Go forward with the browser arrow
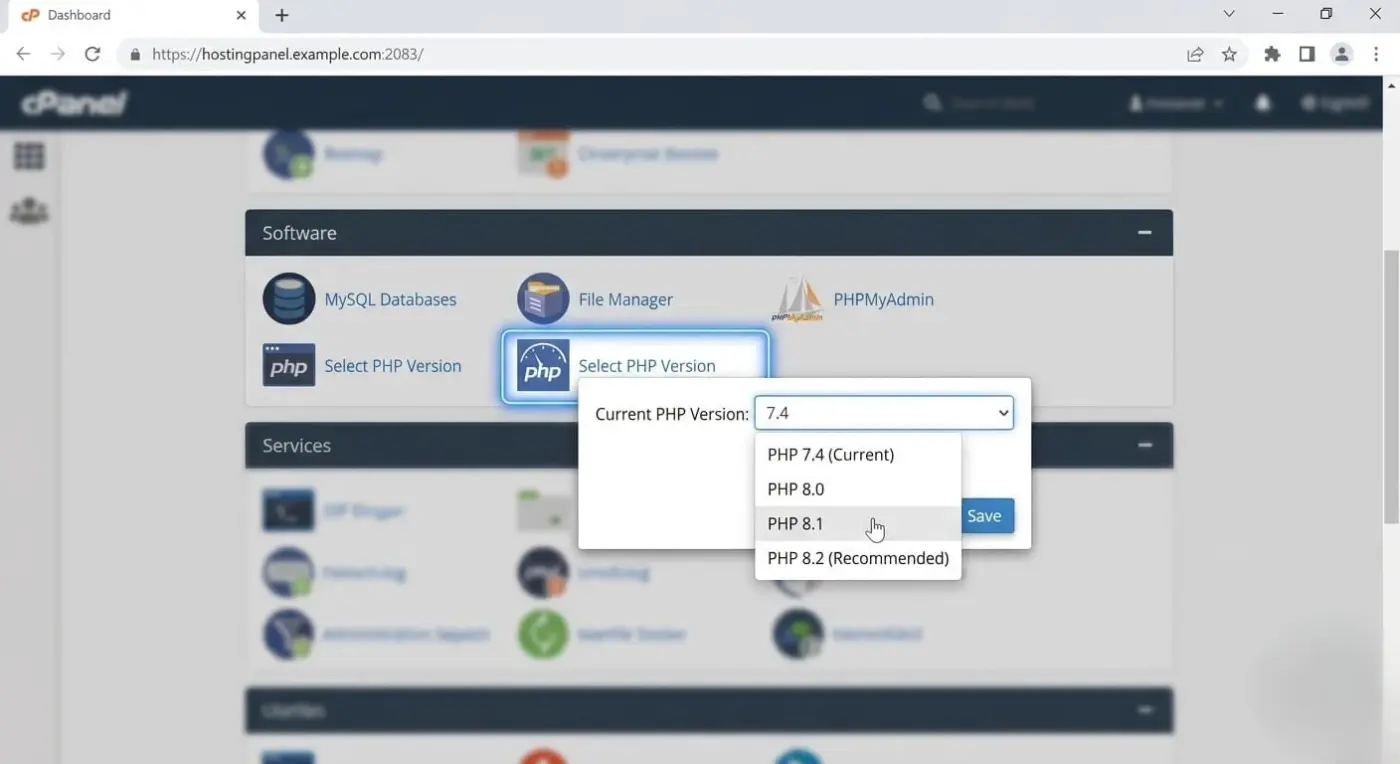1400x764 pixels. coord(58,54)
